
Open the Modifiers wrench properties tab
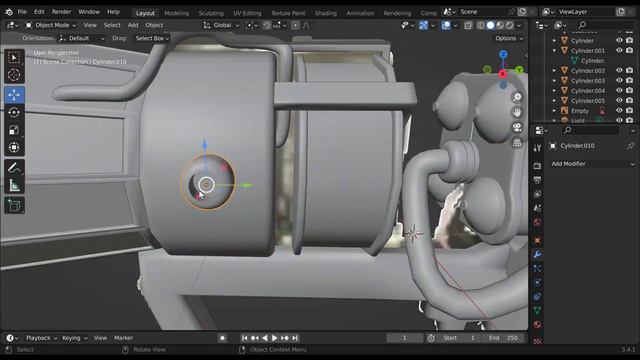coord(537,255)
